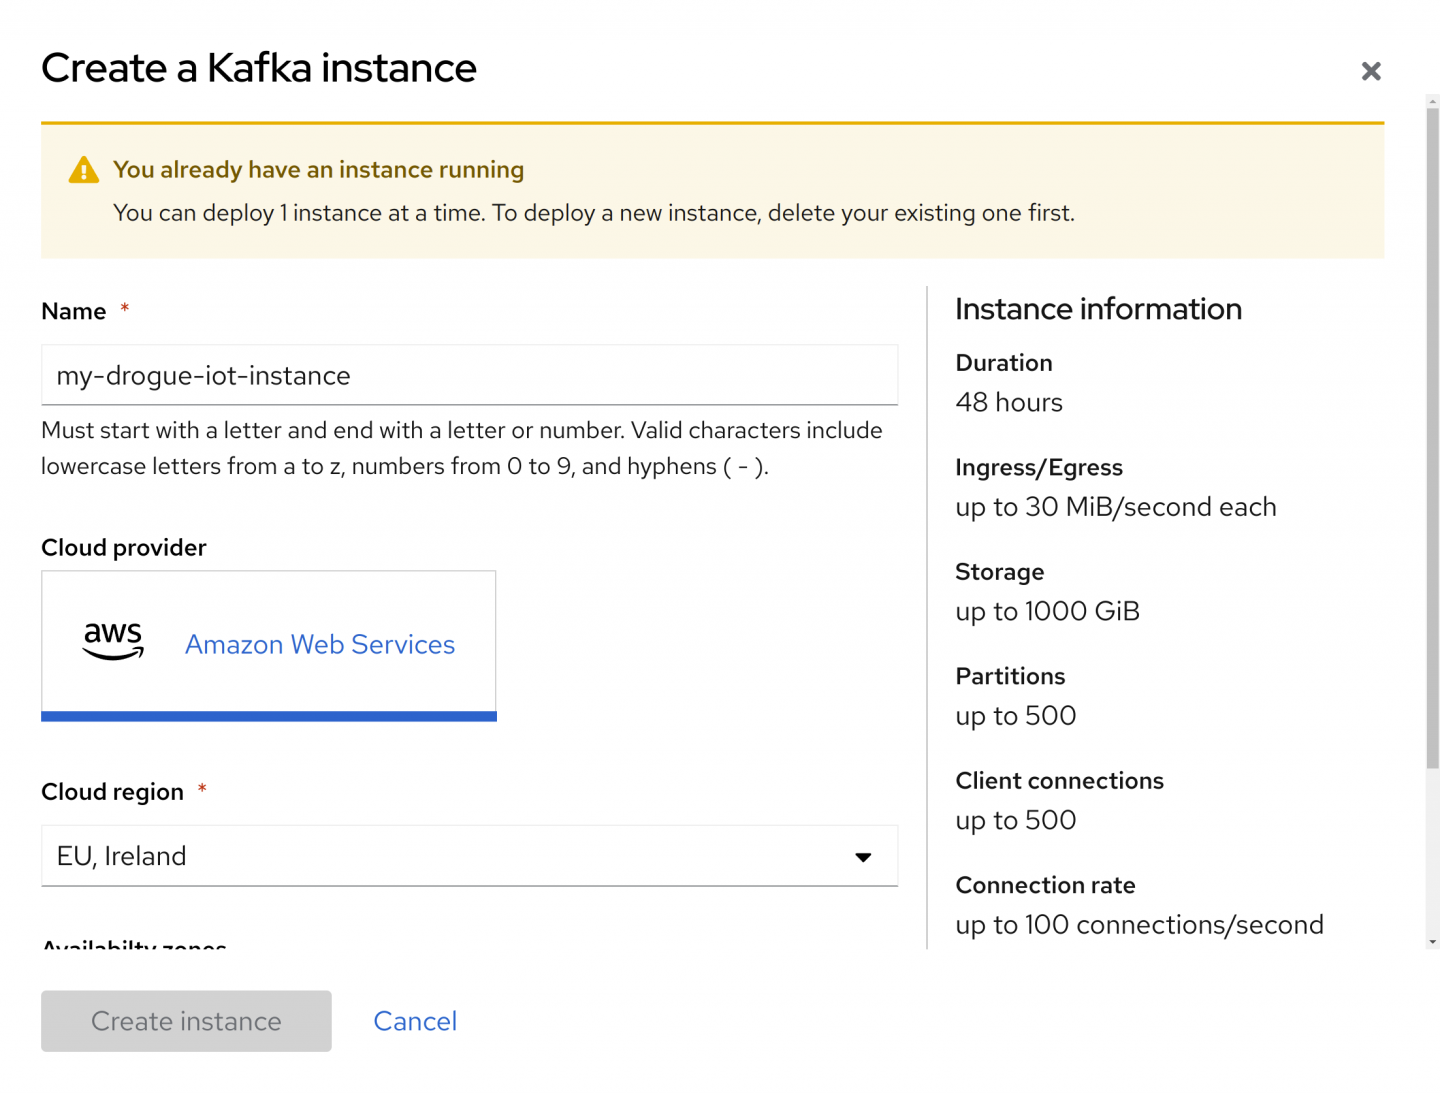Image resolution: width=1440 pixels, height=1093 pixels.
Task: Click the AWS logo icon
Action: point(113,641)
